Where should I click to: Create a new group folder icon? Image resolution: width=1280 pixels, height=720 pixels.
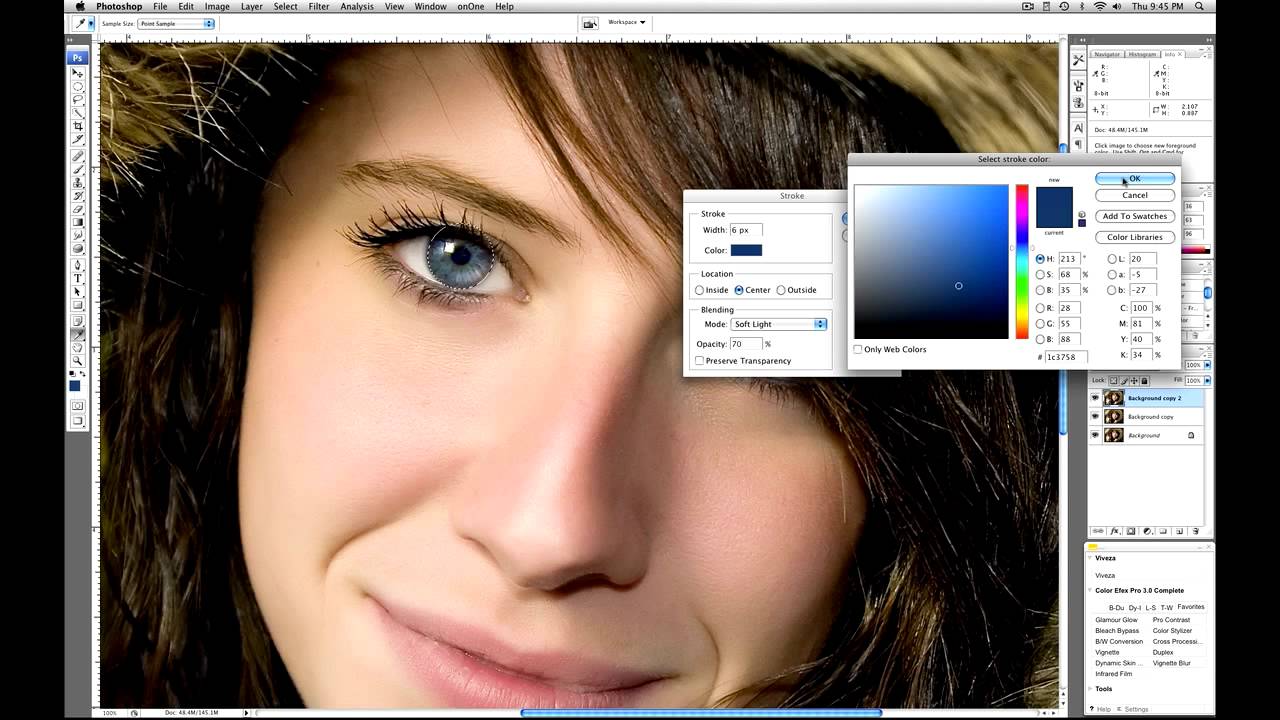(1163, 531)
